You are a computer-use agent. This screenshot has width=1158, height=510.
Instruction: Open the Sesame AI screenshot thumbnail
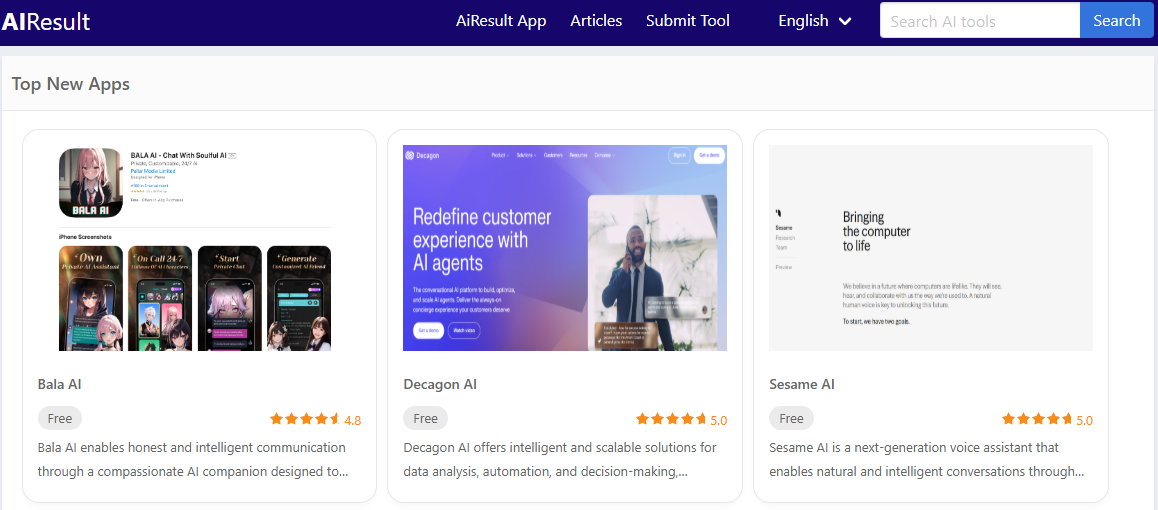point(931,248)
